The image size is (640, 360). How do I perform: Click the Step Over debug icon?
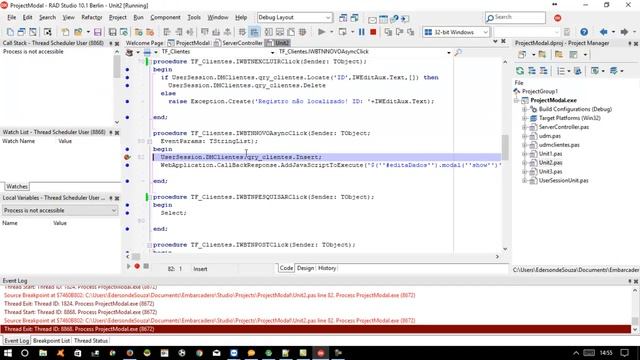pos(400,32)
